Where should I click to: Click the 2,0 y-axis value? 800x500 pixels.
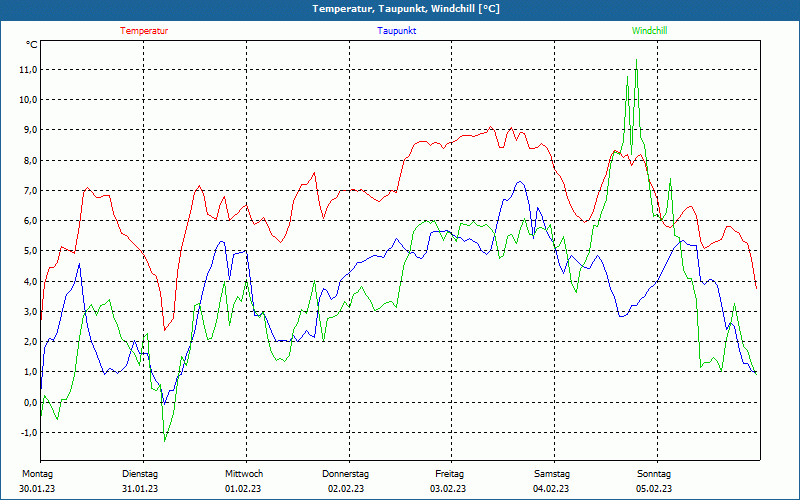click(x=30, y=342)
